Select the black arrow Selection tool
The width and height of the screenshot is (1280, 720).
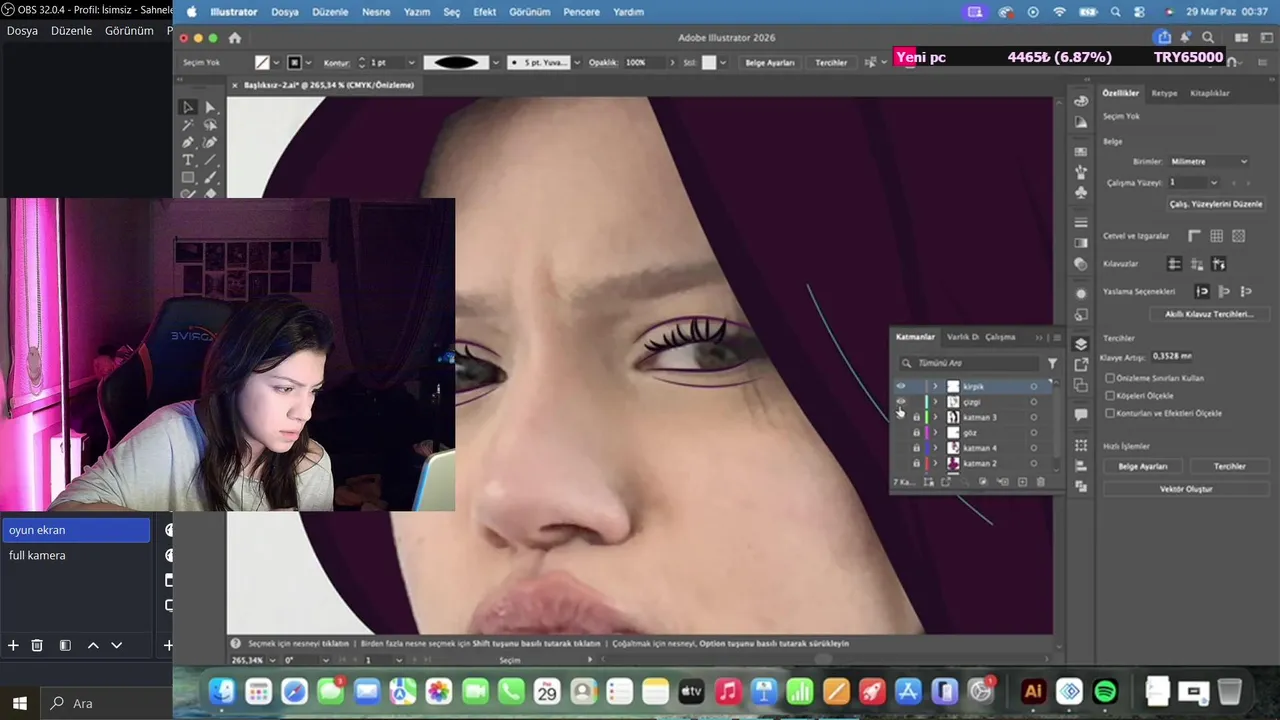188,107
